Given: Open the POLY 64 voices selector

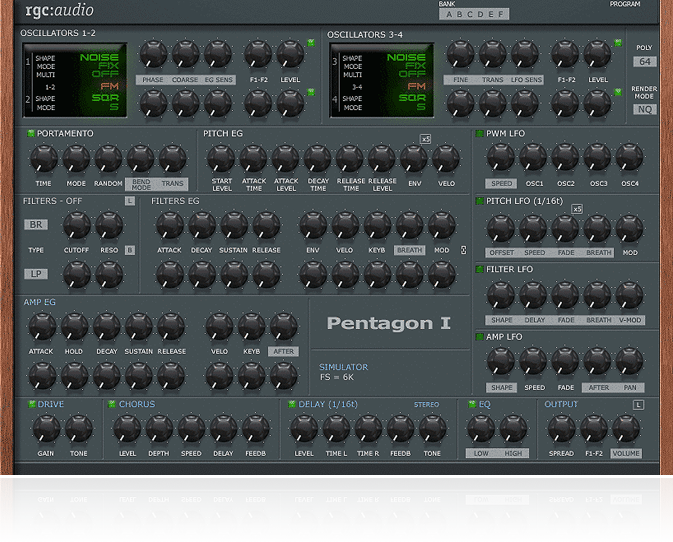Looking at the screenshot, I should (x=645, y=61).
